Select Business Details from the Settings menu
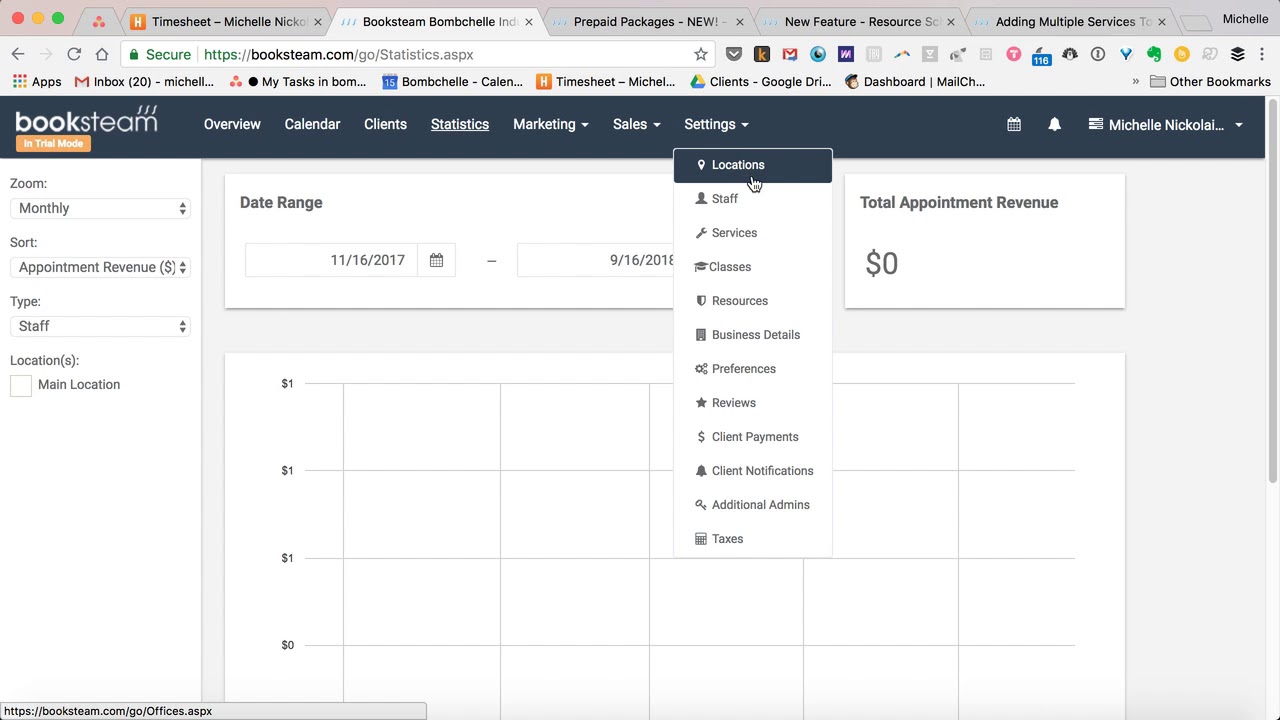The image size is (1280, 720). [x=753, y=335]
